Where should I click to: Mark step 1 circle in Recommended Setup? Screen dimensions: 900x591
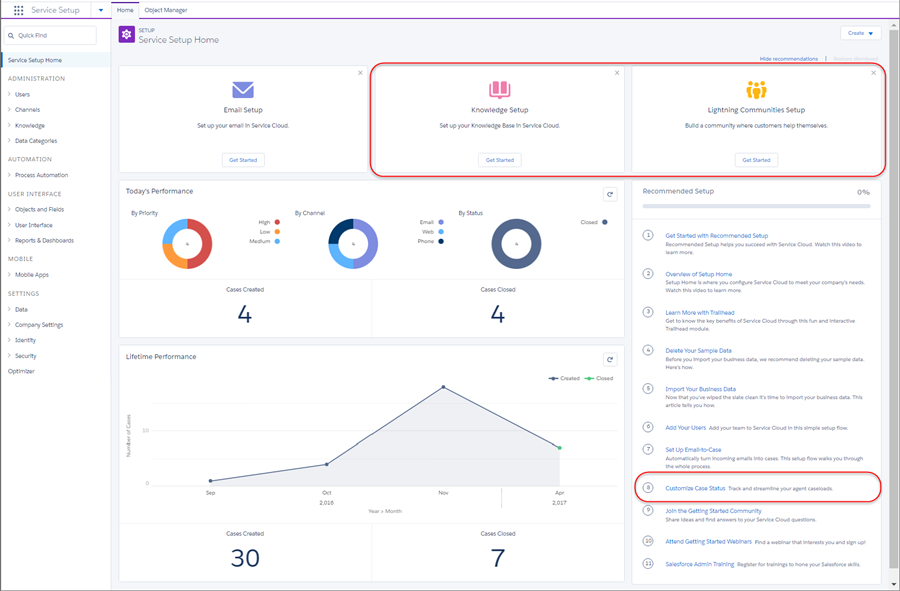(648, 235)
